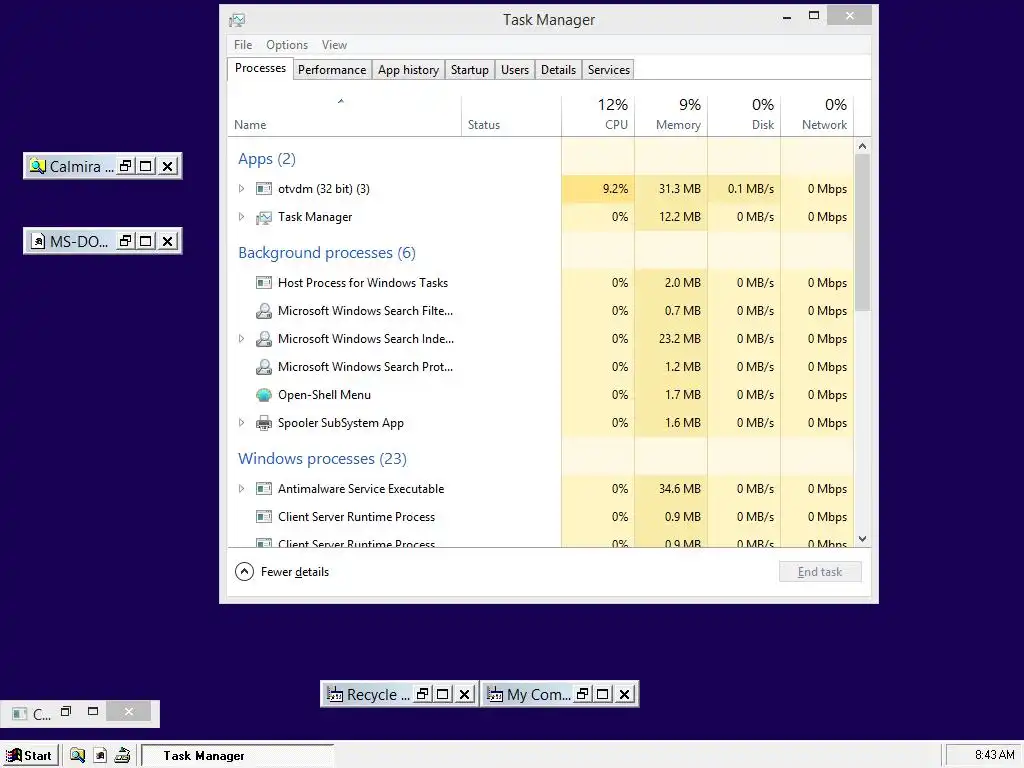This screenshot has height=768, width=1024.
Task: Click the Task Manager title bar icon
Action: coord(237,20)
